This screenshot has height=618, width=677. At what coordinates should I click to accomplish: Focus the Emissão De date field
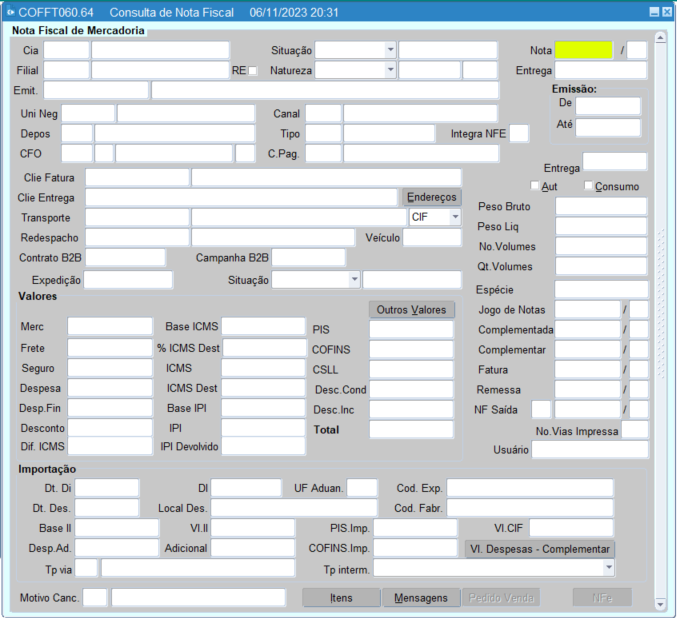click(607, 105)
